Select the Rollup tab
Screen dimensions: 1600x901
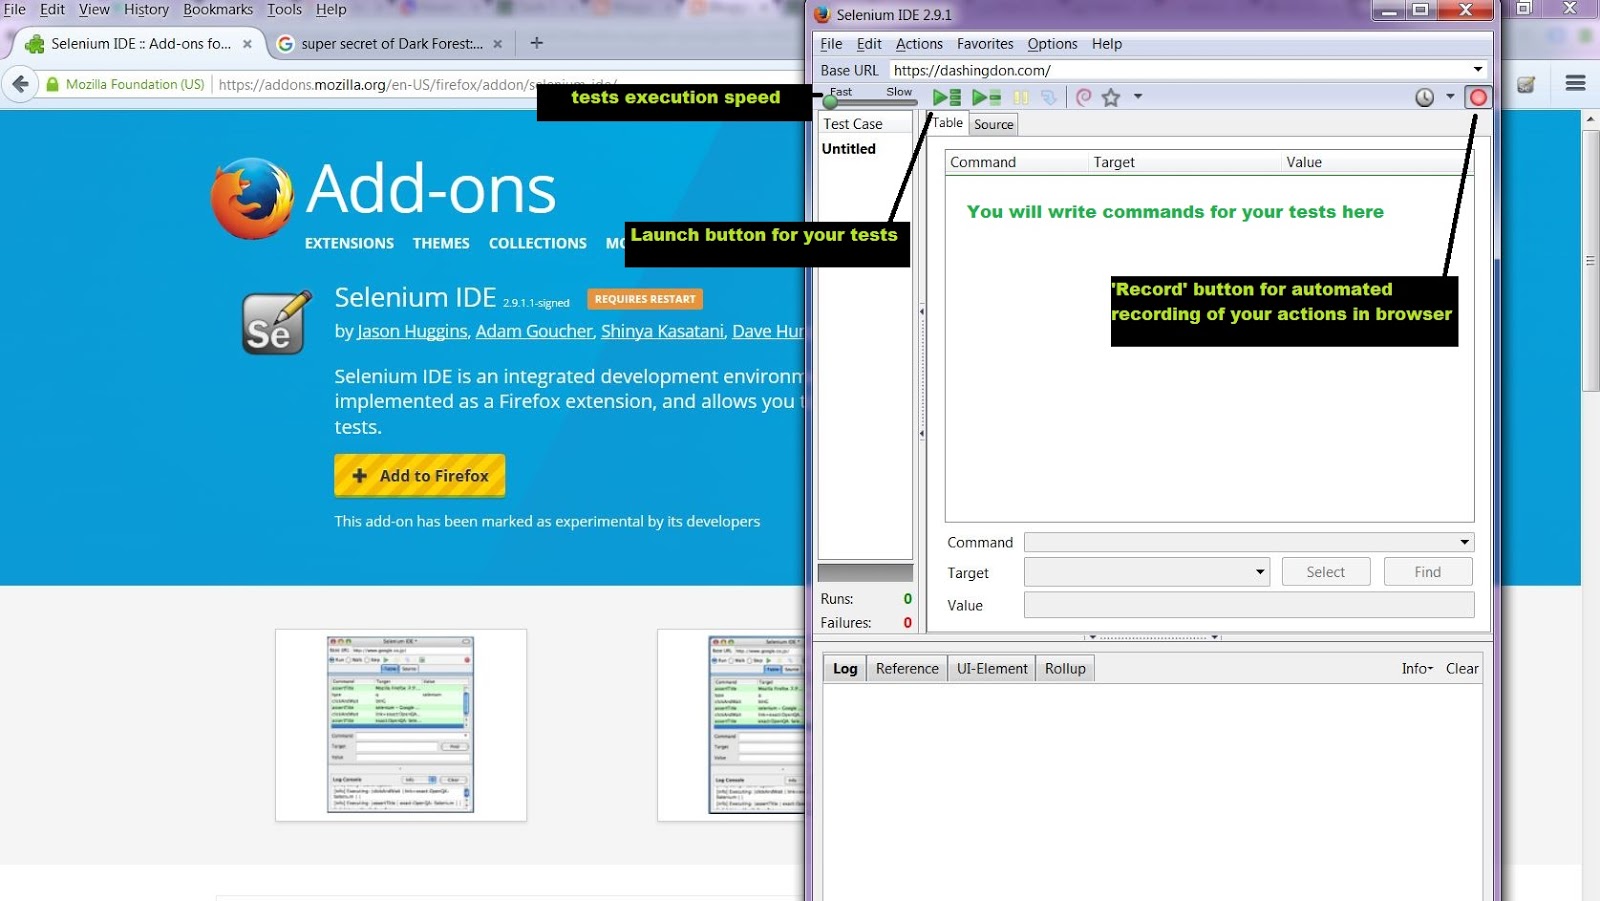(1065, 669)
